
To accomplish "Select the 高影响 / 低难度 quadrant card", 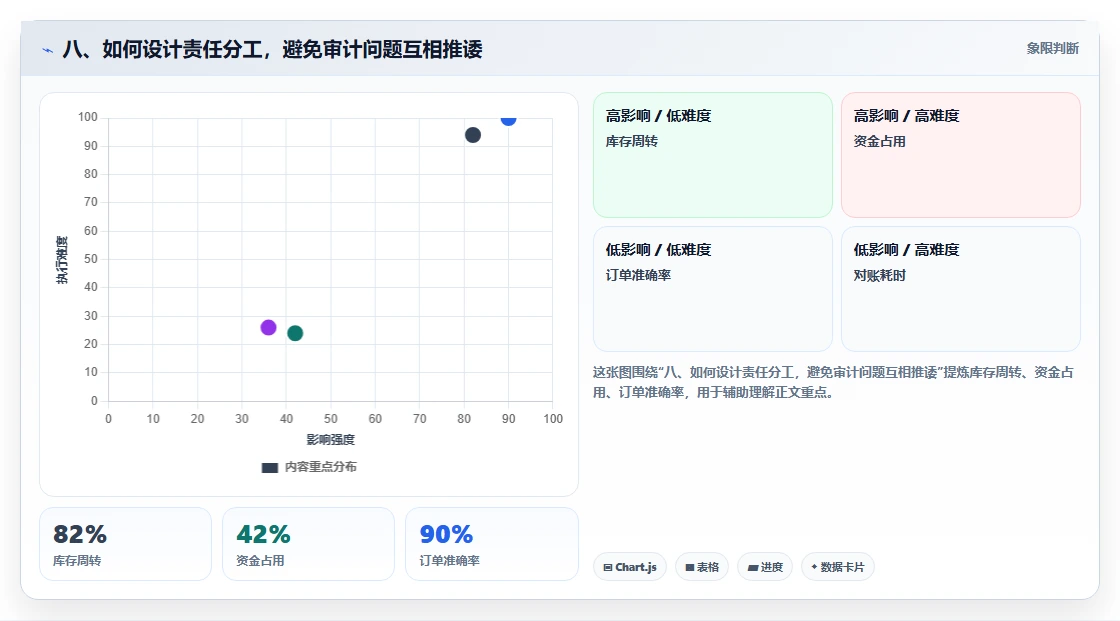I will tap(713, 154).
